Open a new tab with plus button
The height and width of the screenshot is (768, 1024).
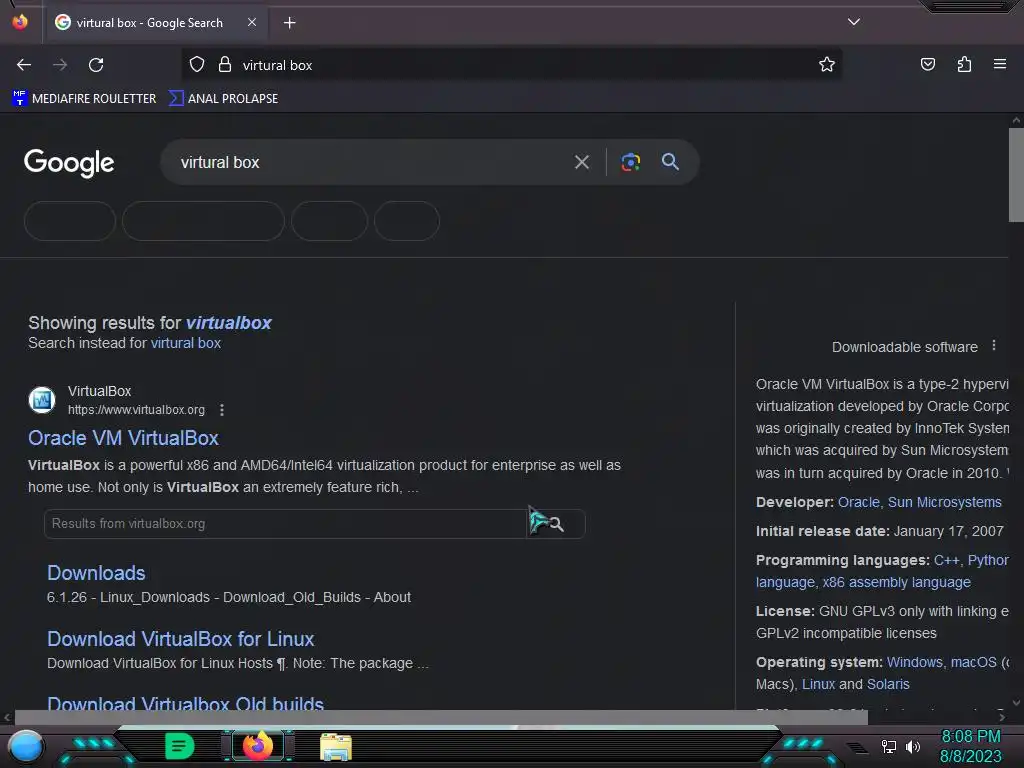(289, 23)
